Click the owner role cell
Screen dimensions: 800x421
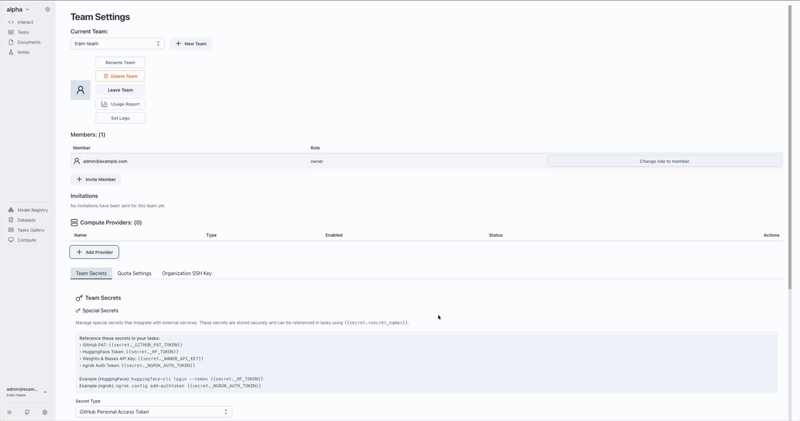tap(317, 161)
